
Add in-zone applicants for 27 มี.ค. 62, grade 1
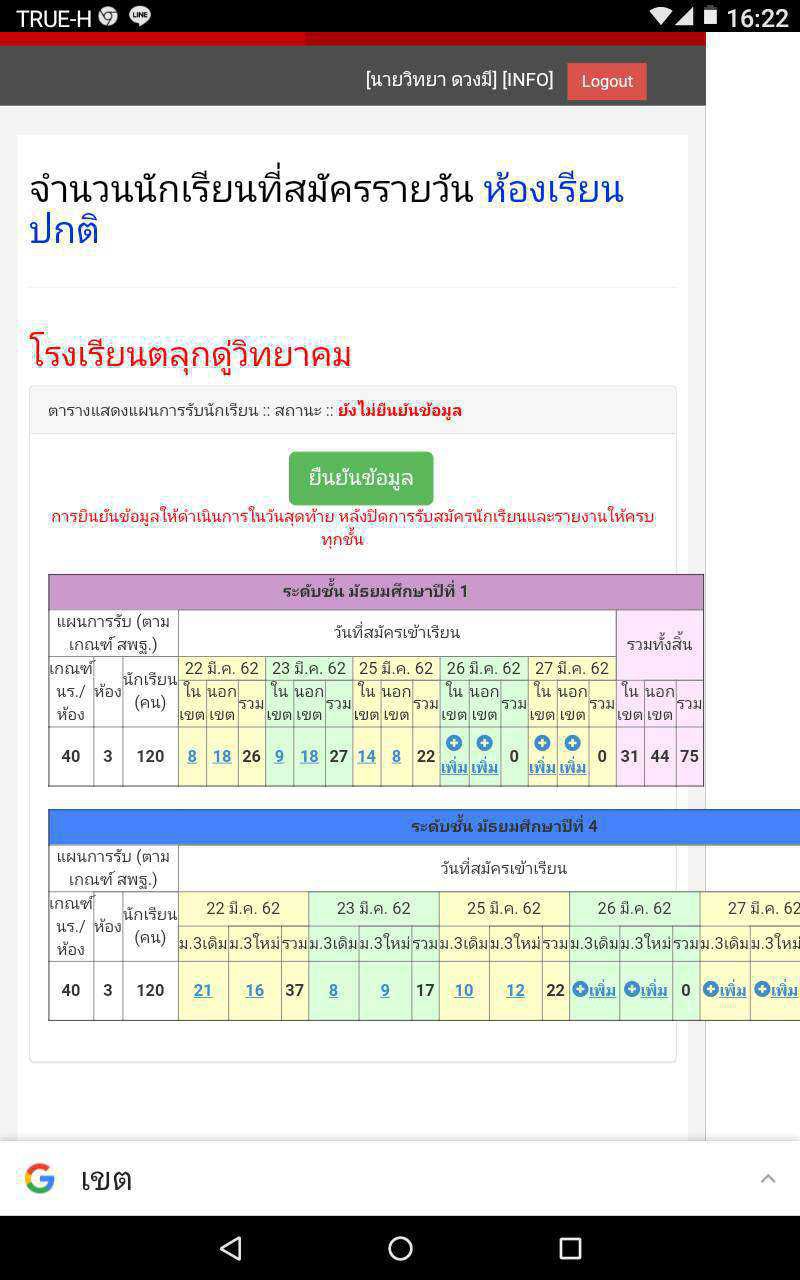coord(542,756)
